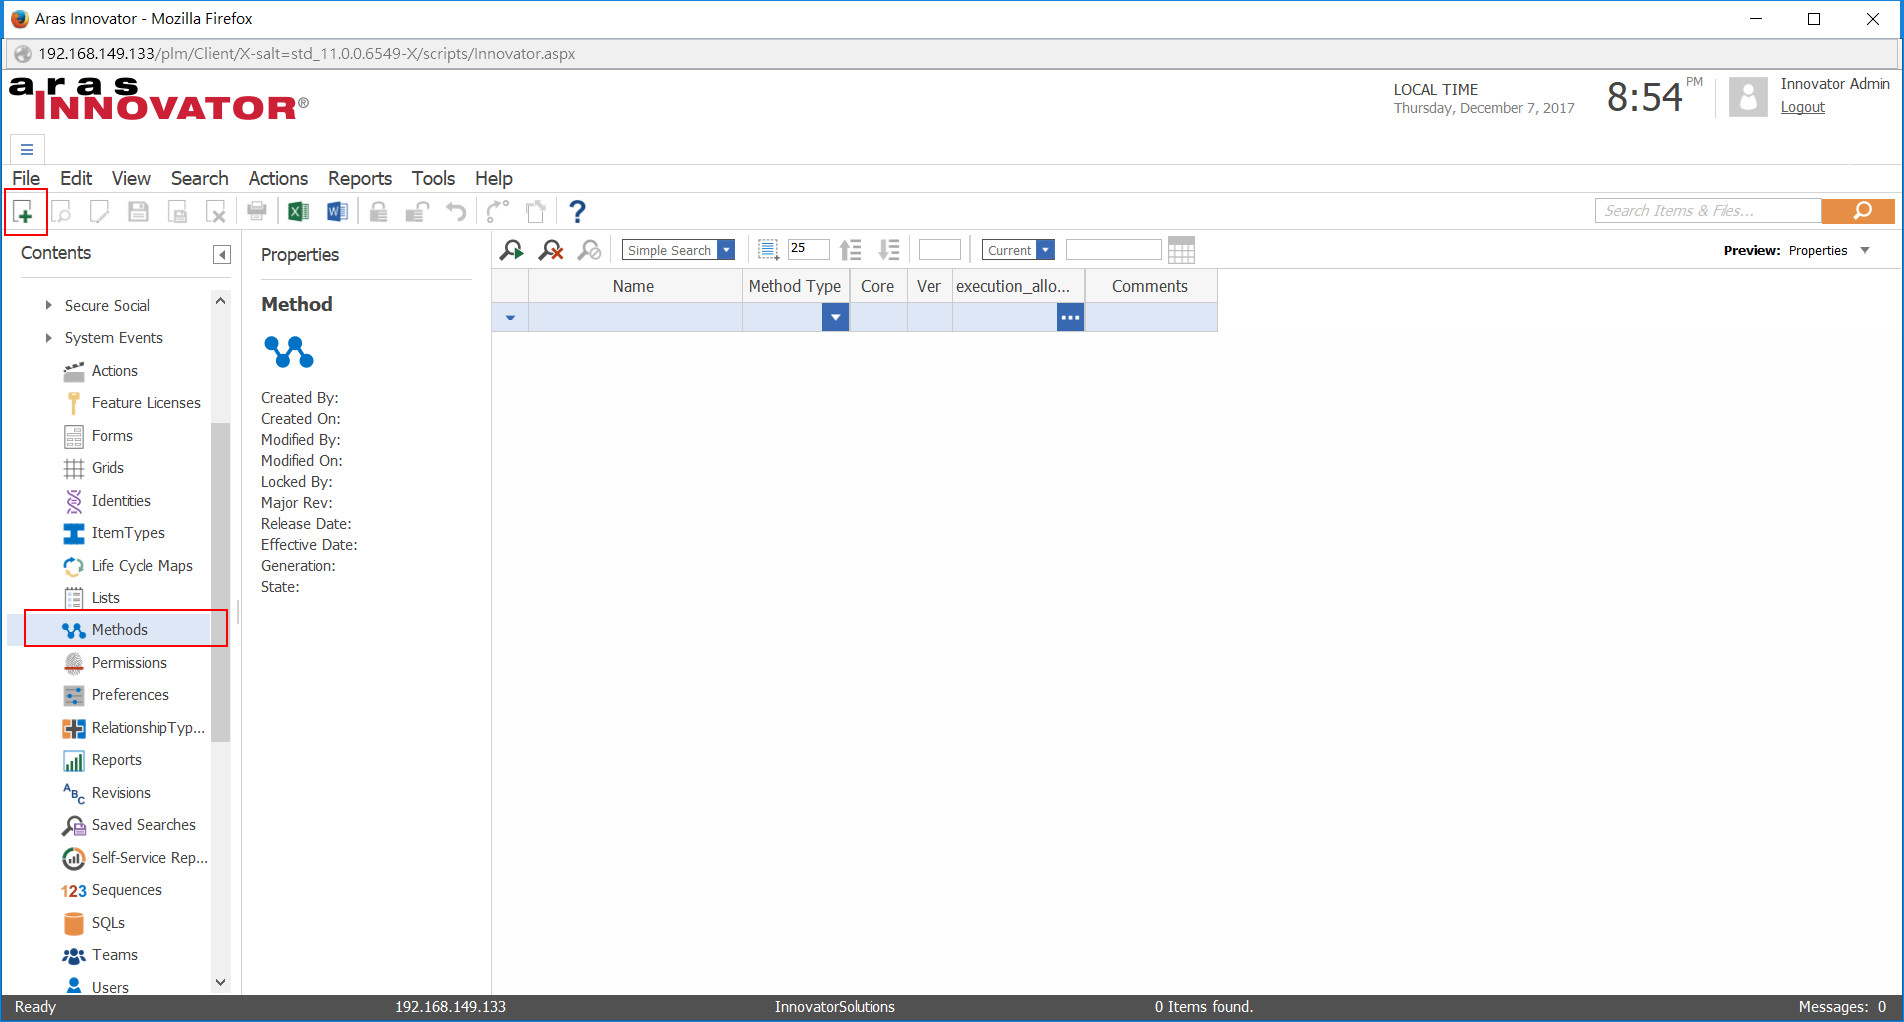
Task: Click the Unlock item icon
Action: [x=417, y=212]
